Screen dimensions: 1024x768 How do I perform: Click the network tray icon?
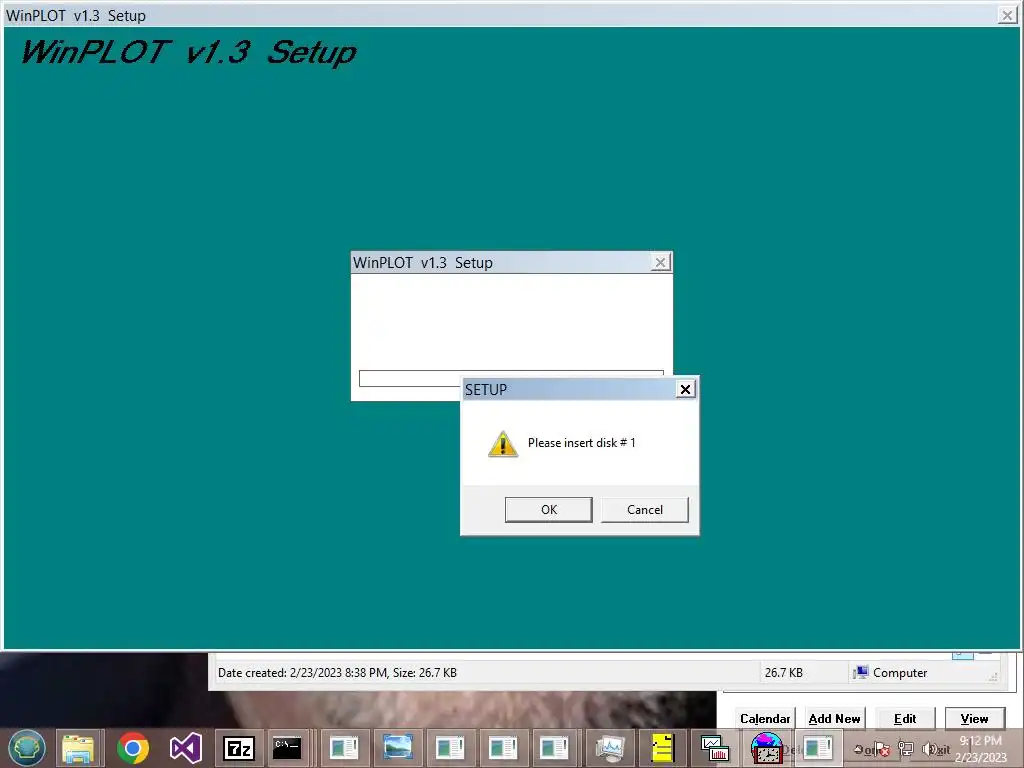(906, 749)
